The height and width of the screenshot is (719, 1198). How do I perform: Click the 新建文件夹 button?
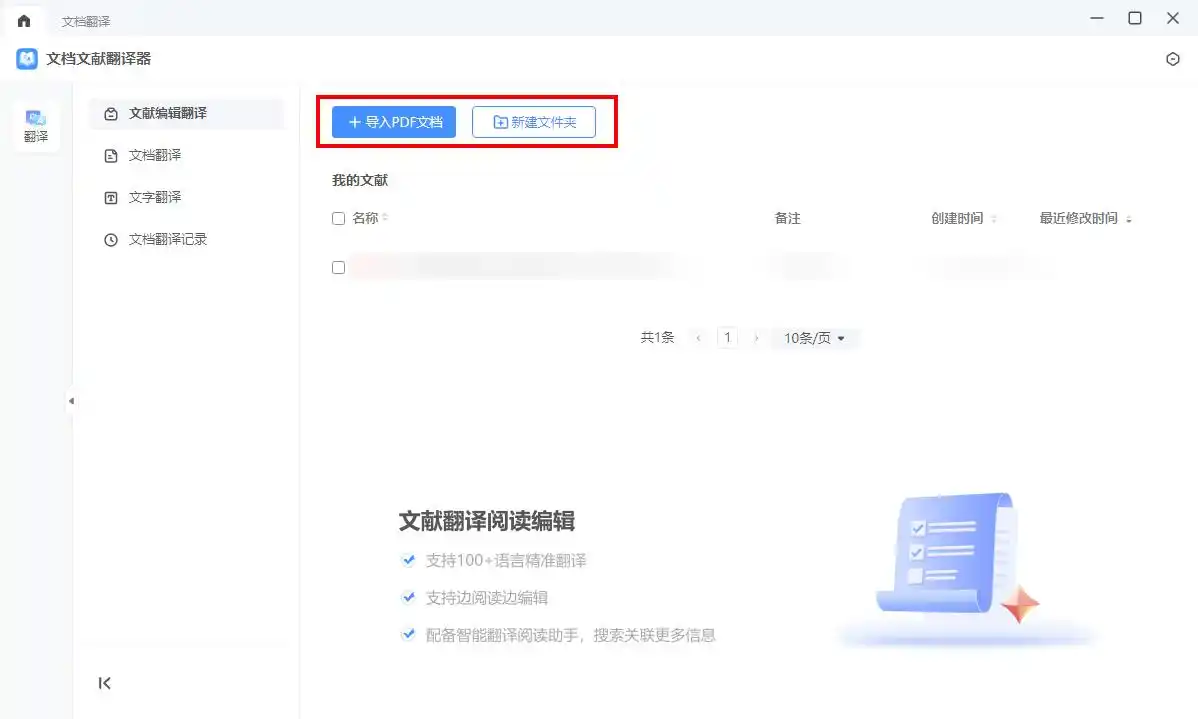click(x=535, y=121)
